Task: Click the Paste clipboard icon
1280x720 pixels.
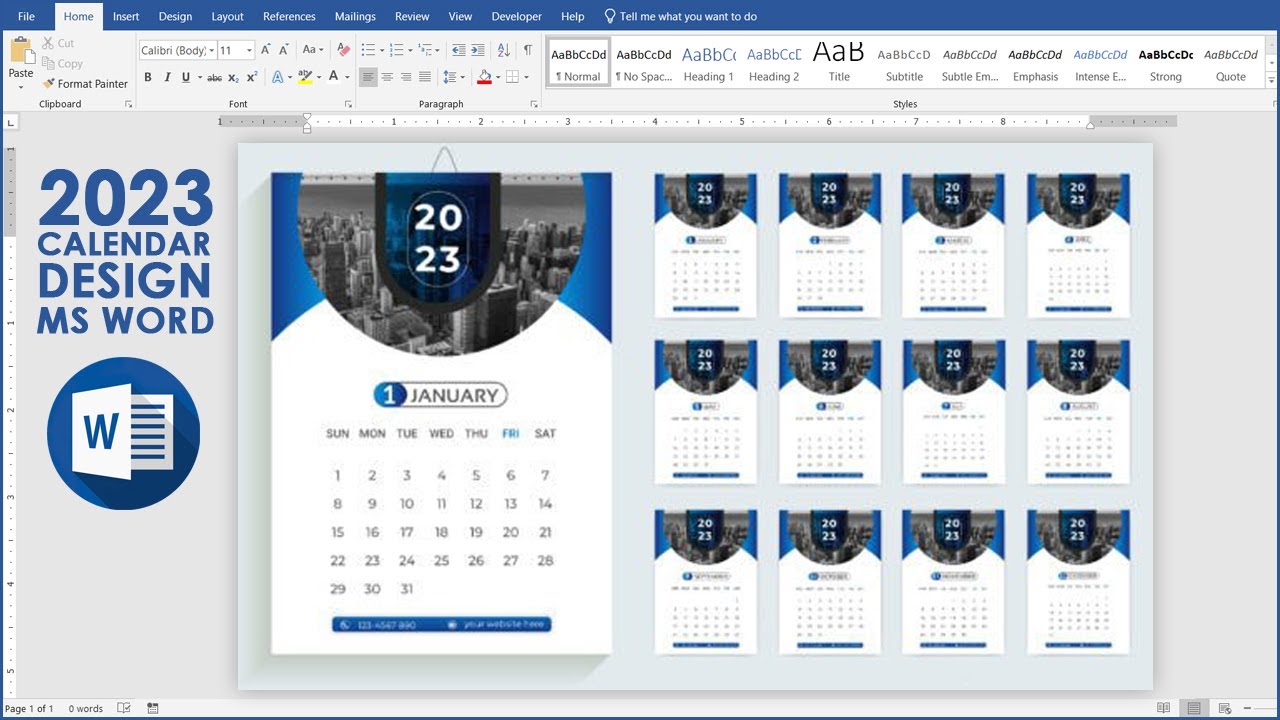Action: (x=21, y=50)
